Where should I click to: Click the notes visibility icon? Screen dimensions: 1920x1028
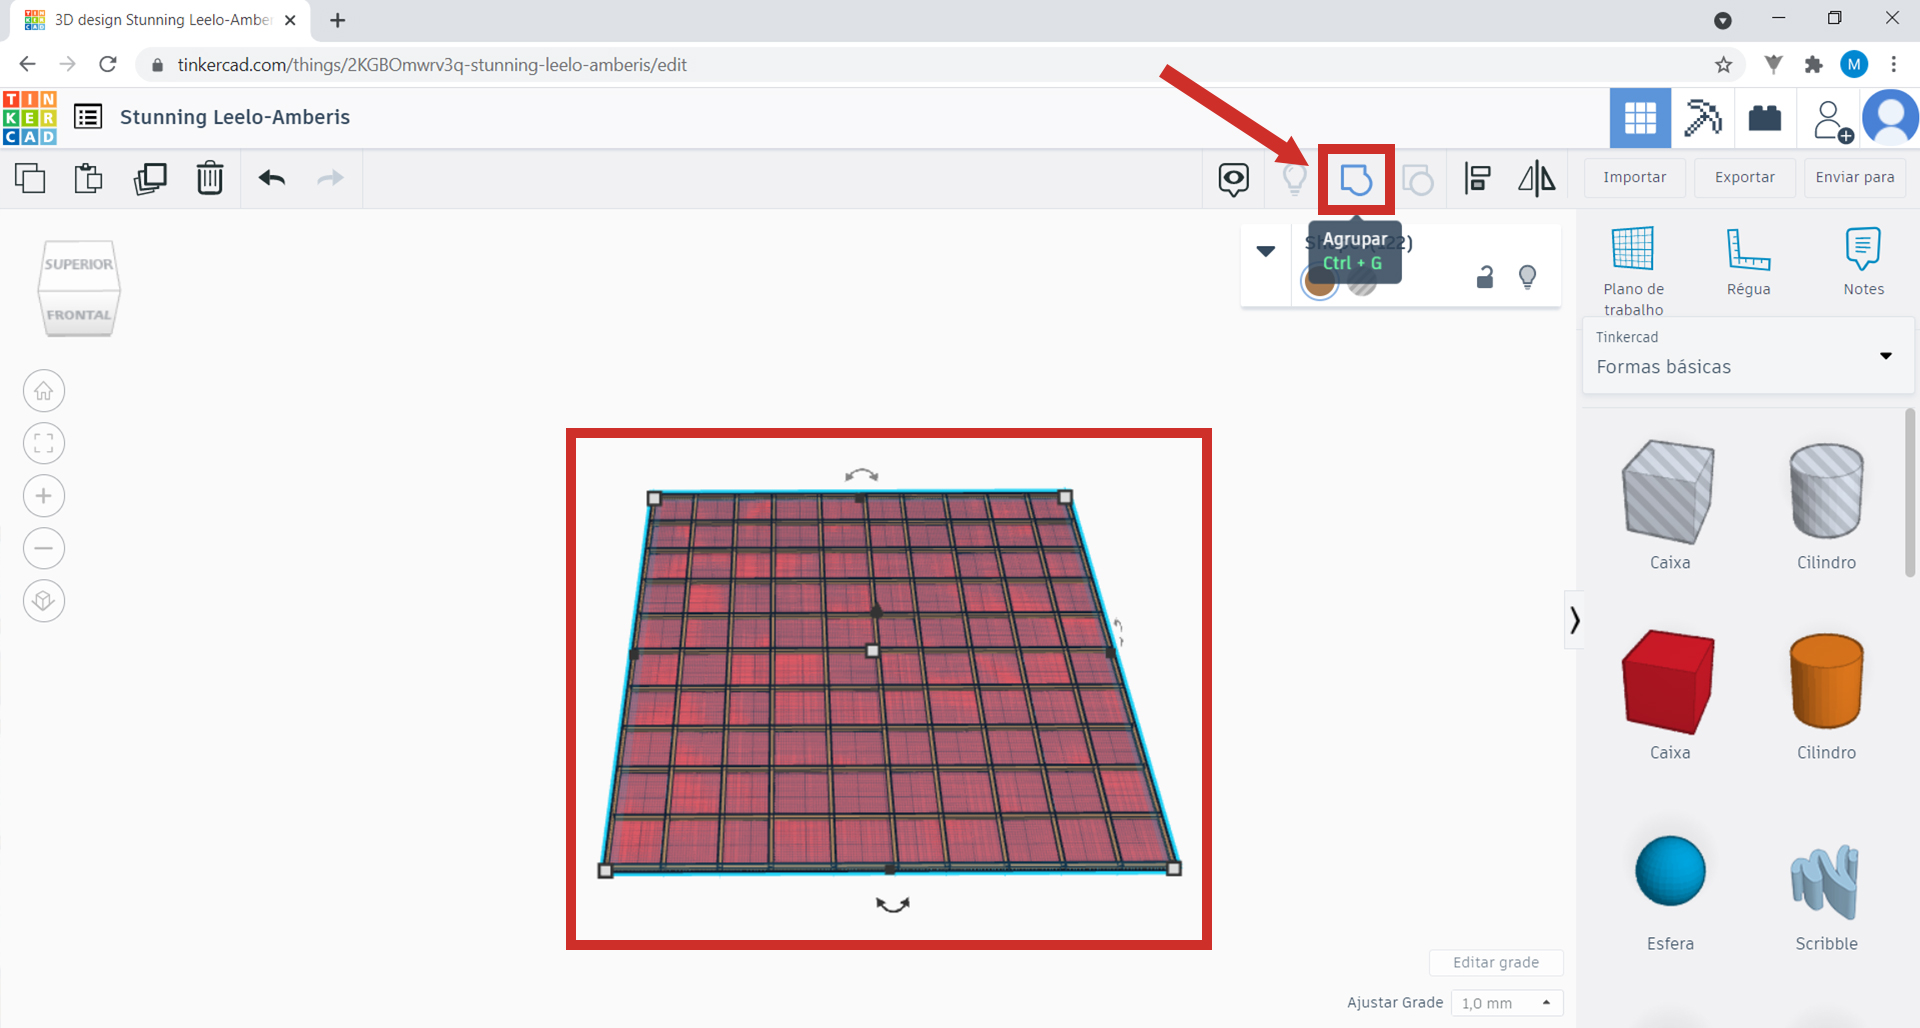(1234, 179)
